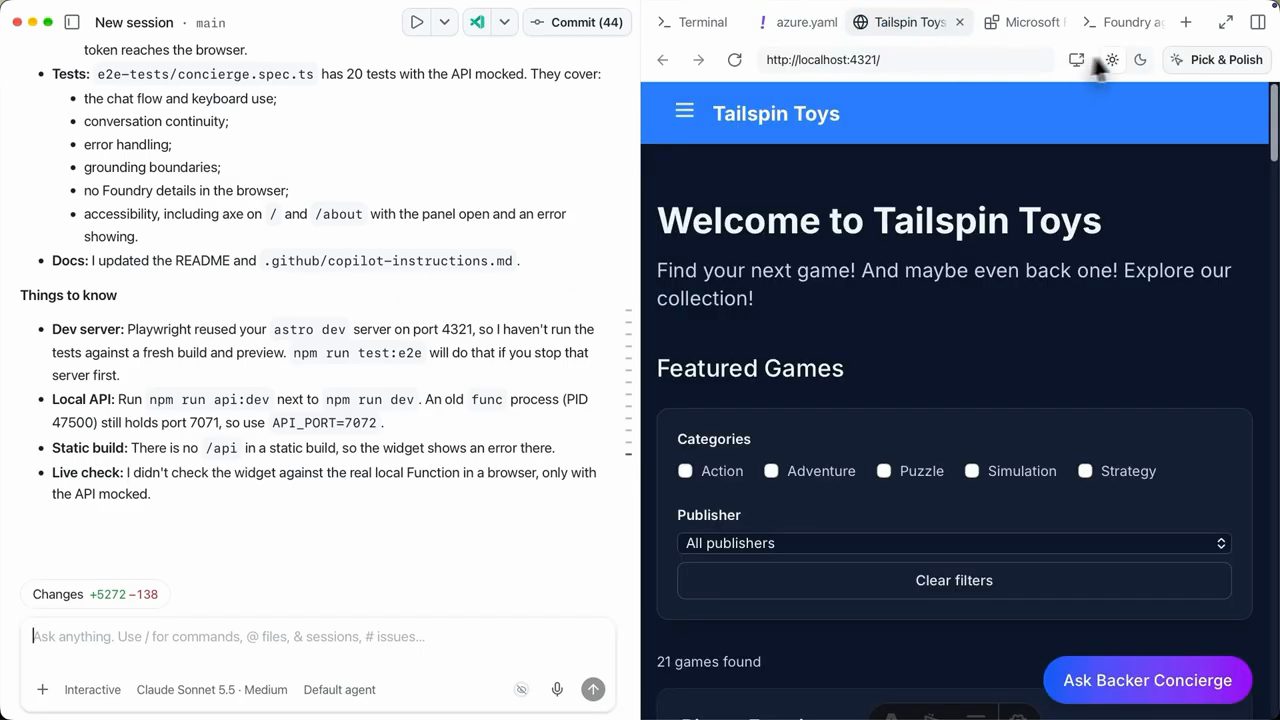Check the Puzzle category checkbox
1280x720 pixels.
point(884,471)
